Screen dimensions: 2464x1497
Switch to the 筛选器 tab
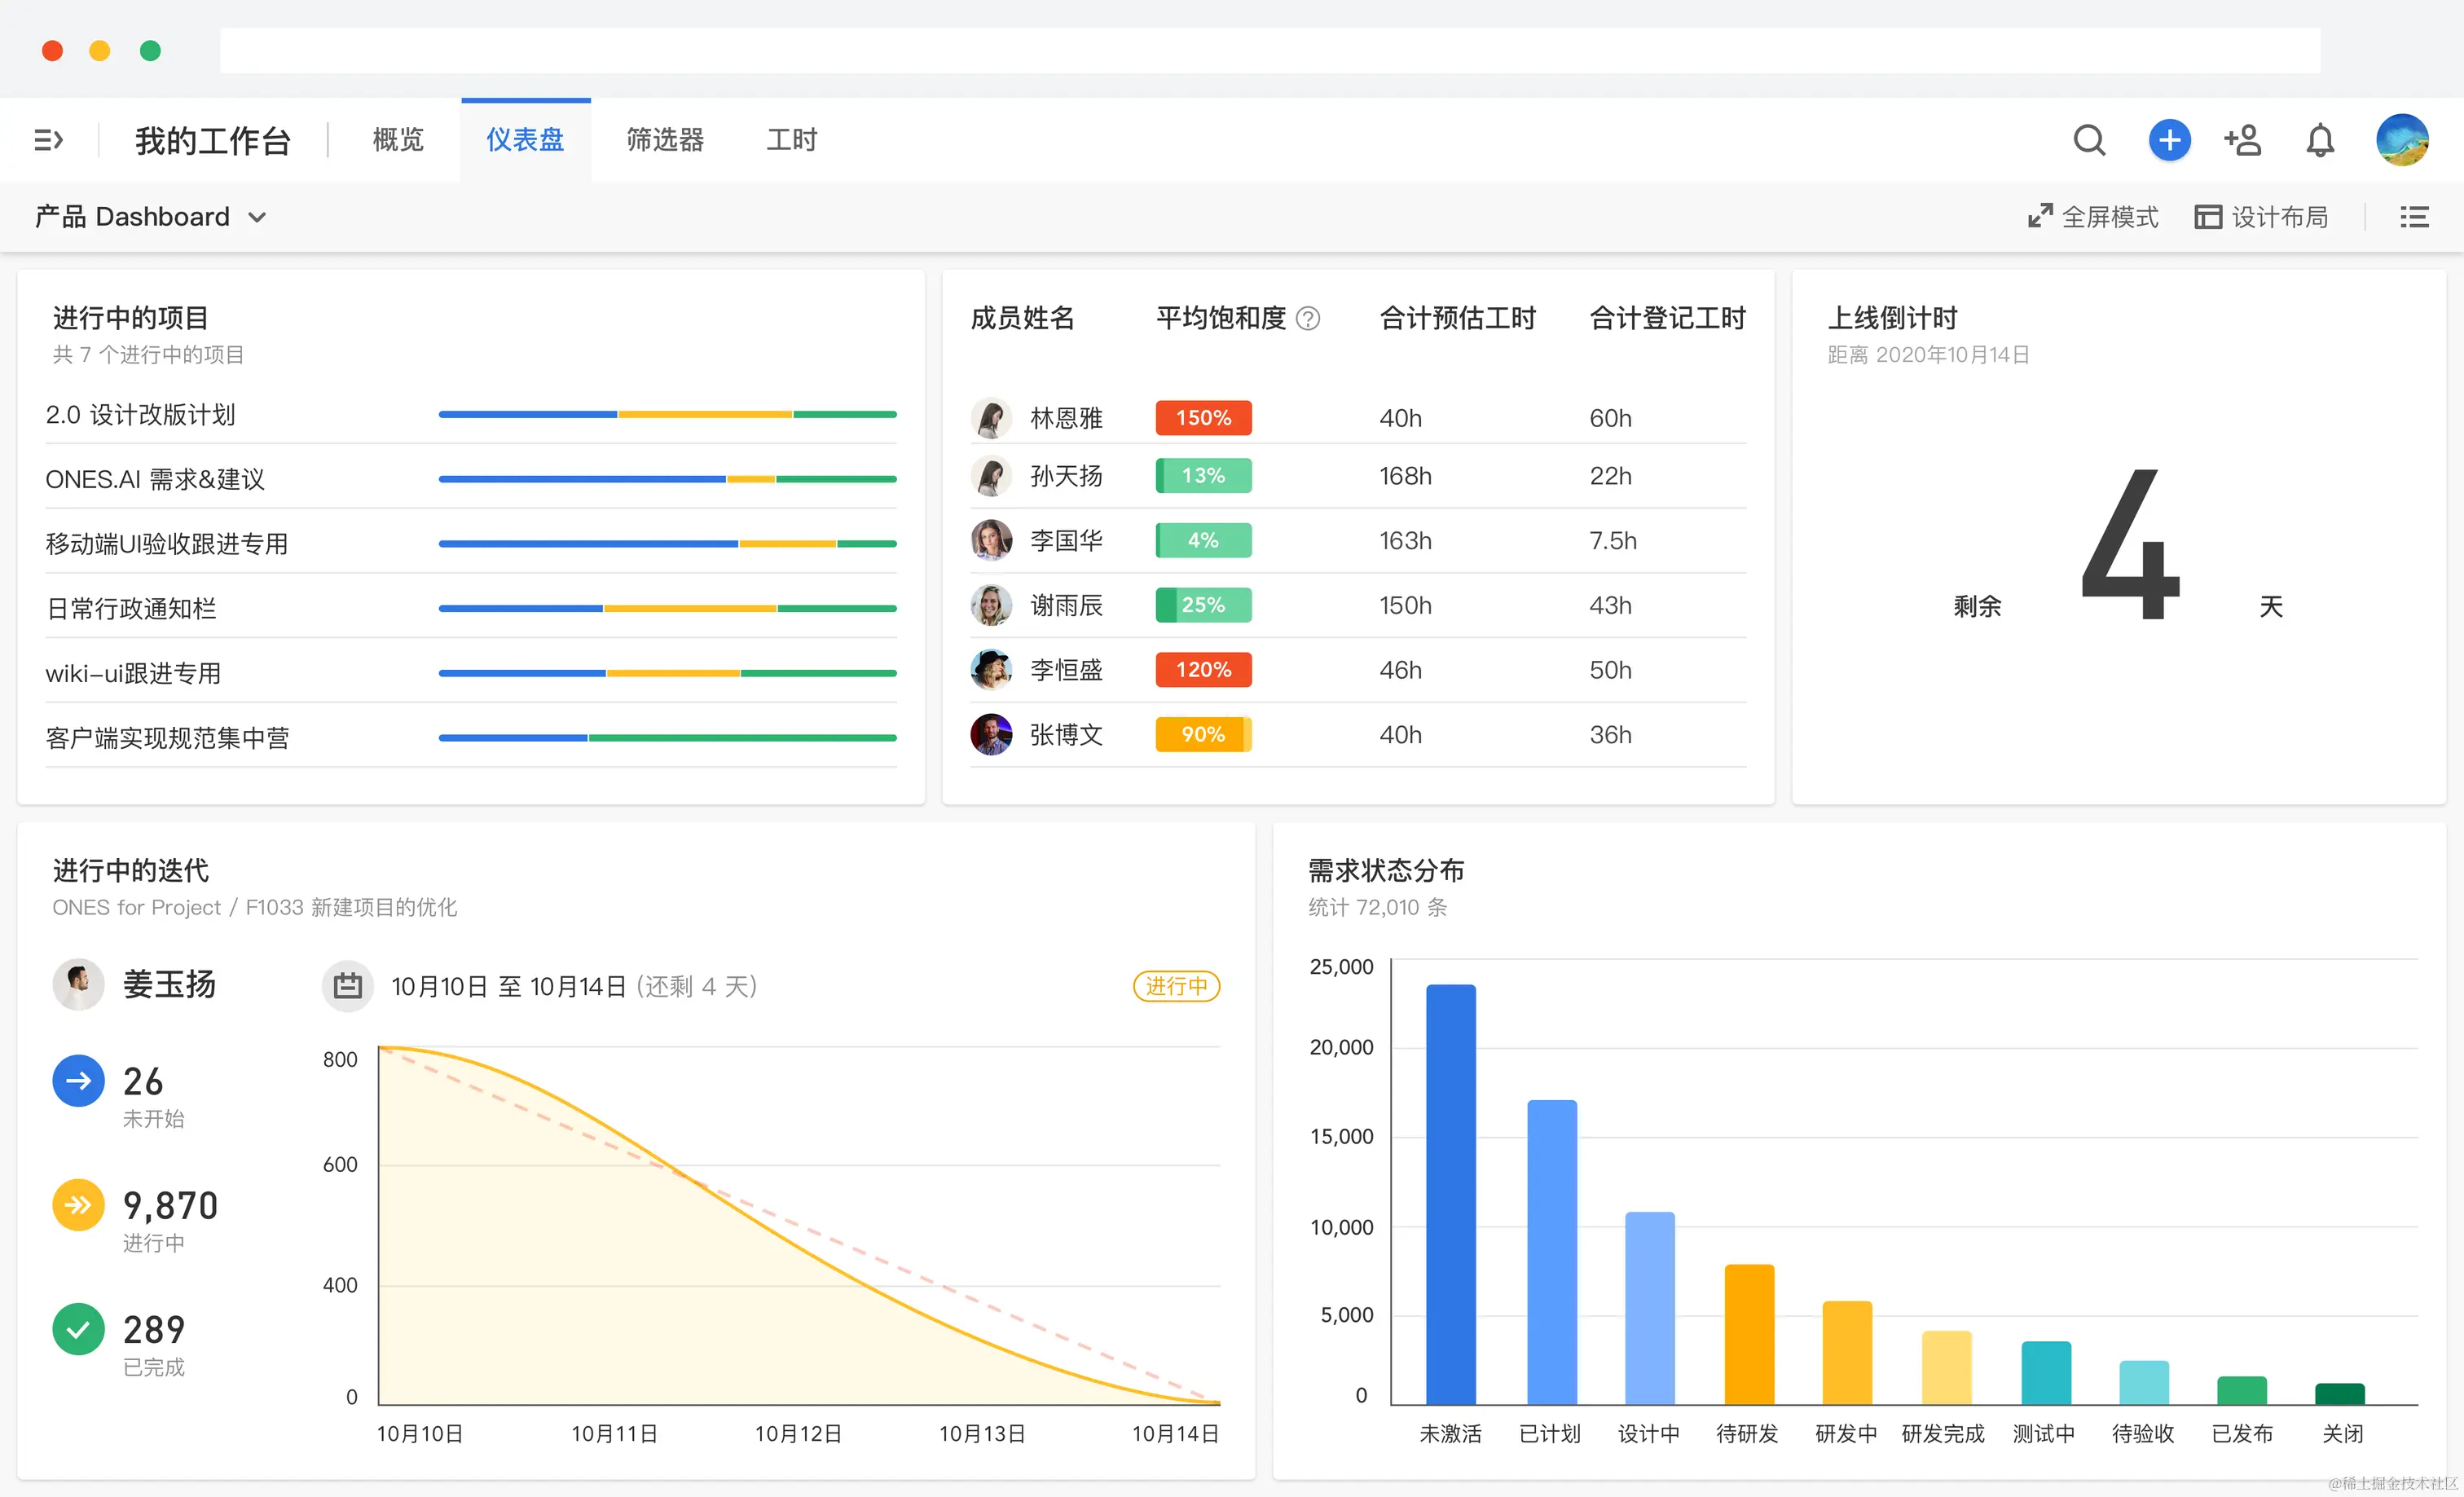tap(665, 140)
